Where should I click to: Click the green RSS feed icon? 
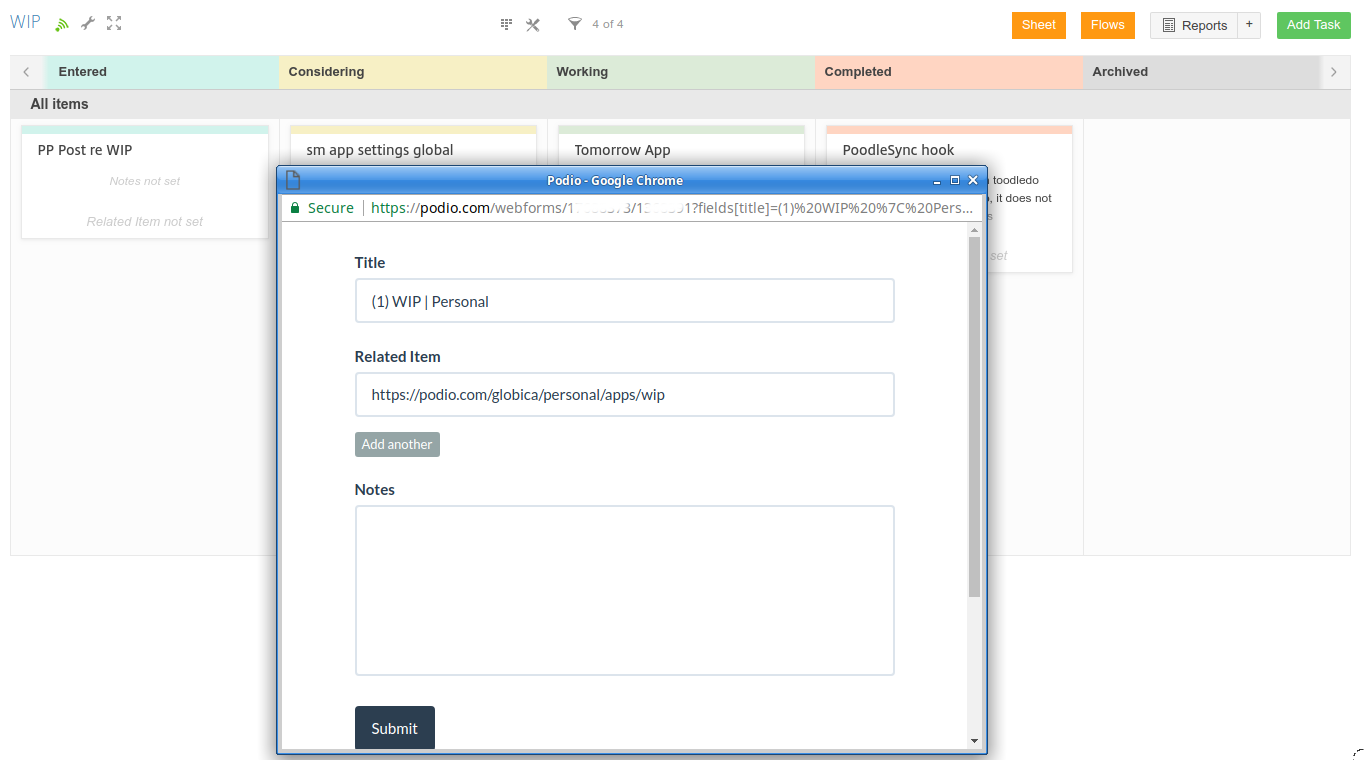[62, 24]
